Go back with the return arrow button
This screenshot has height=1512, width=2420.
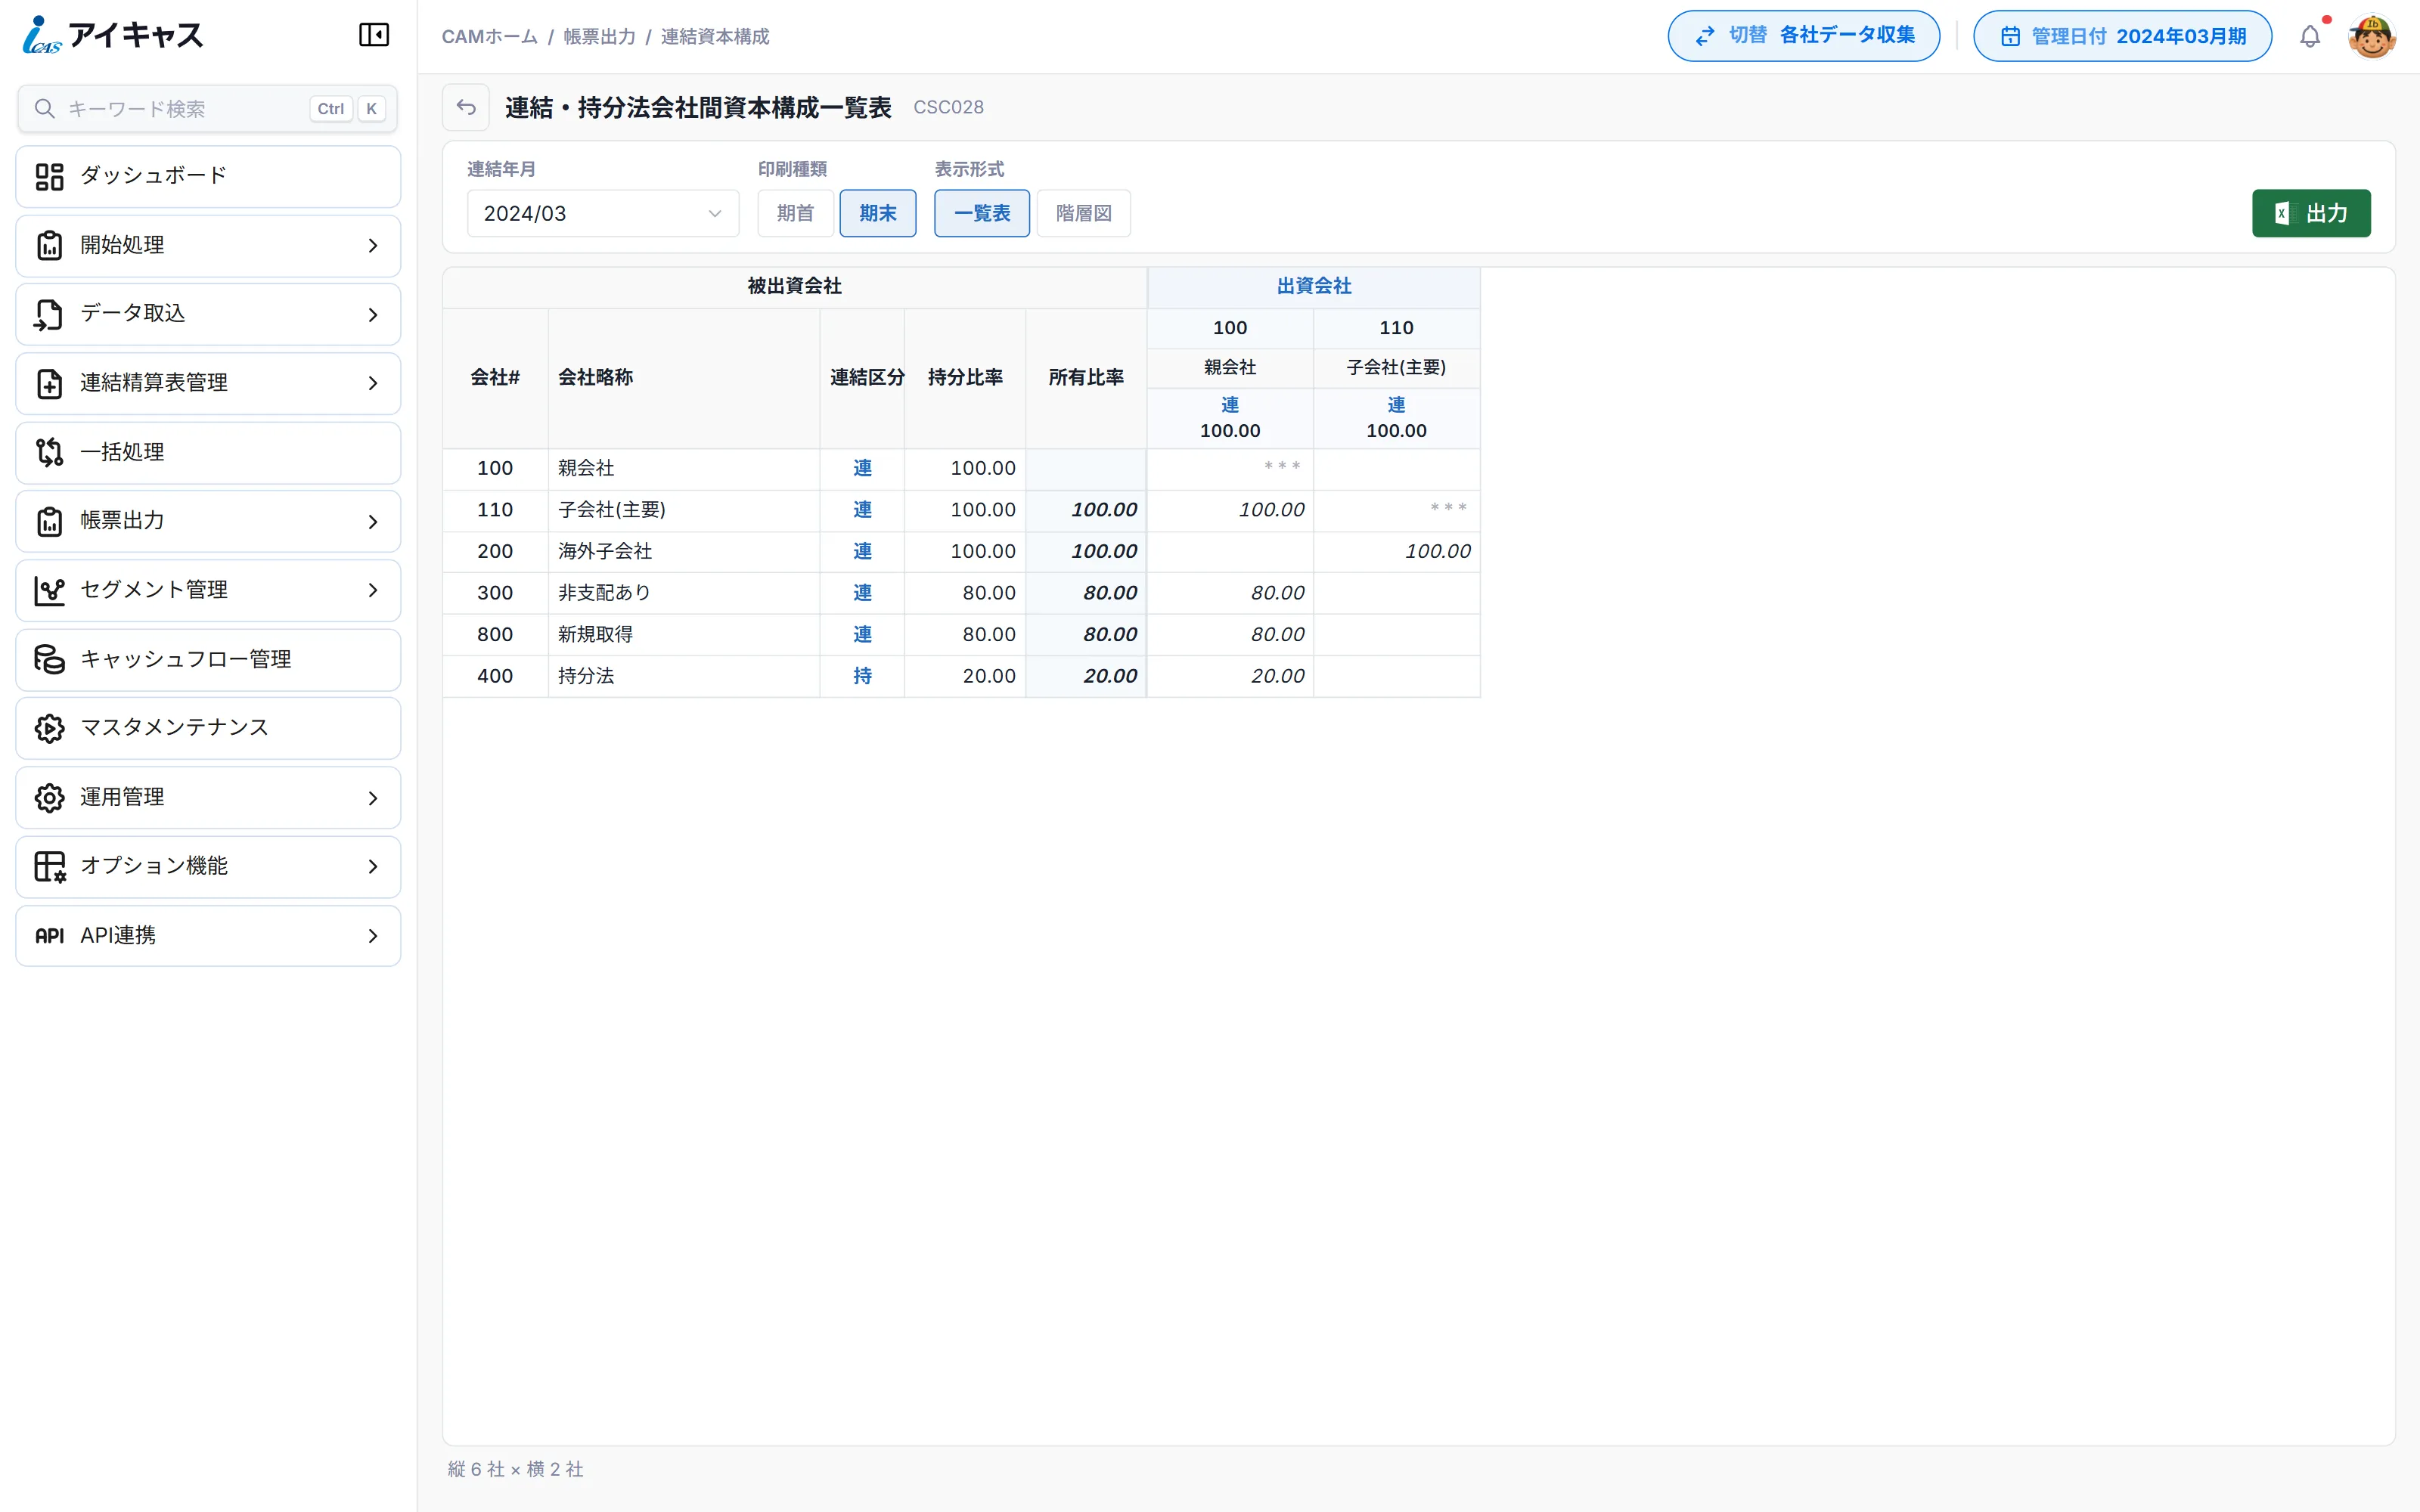coord(466,107)
